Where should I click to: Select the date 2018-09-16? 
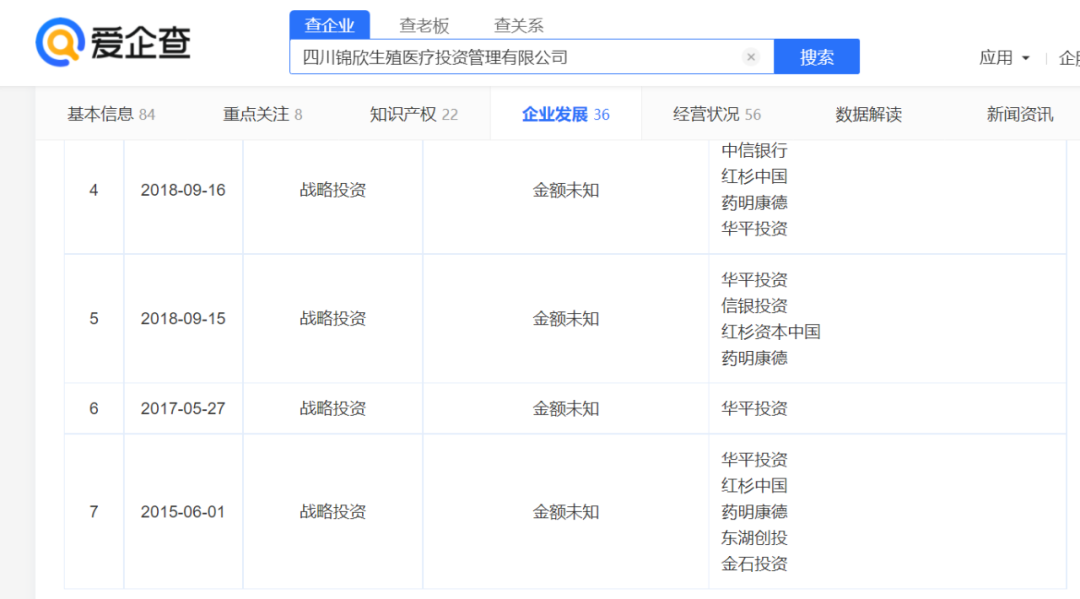183,190
